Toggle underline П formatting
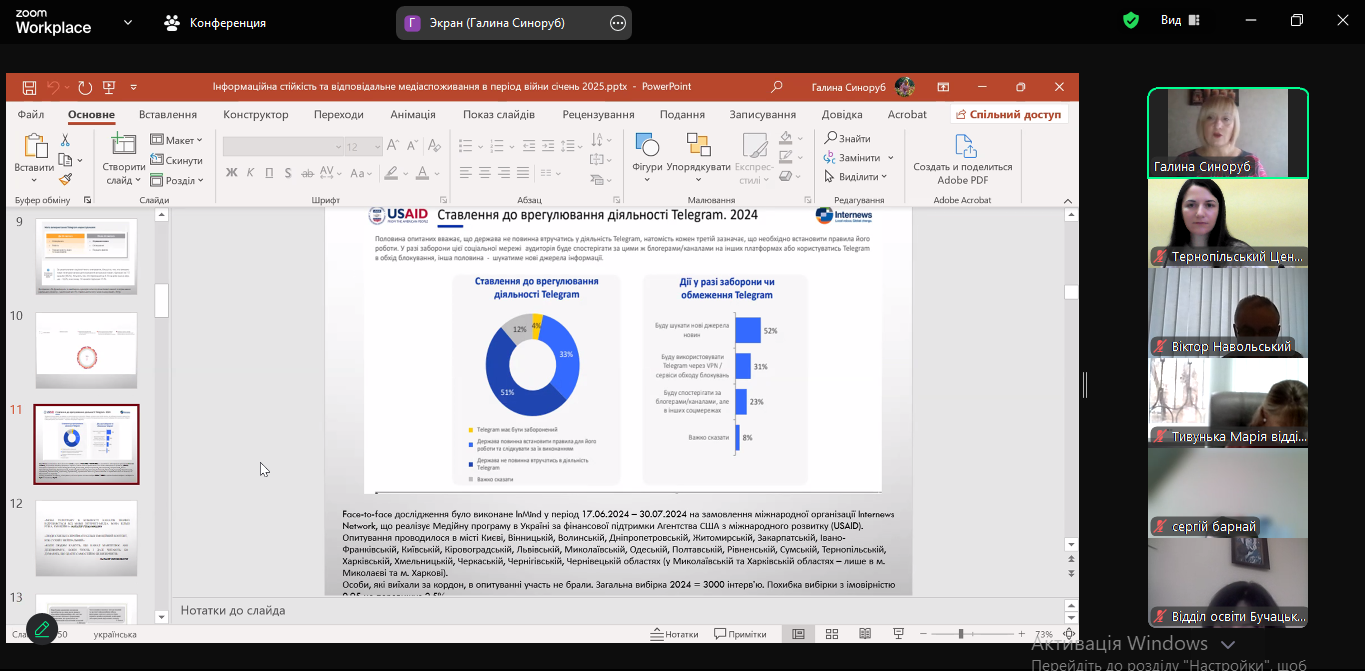 (x=270, y=173)
